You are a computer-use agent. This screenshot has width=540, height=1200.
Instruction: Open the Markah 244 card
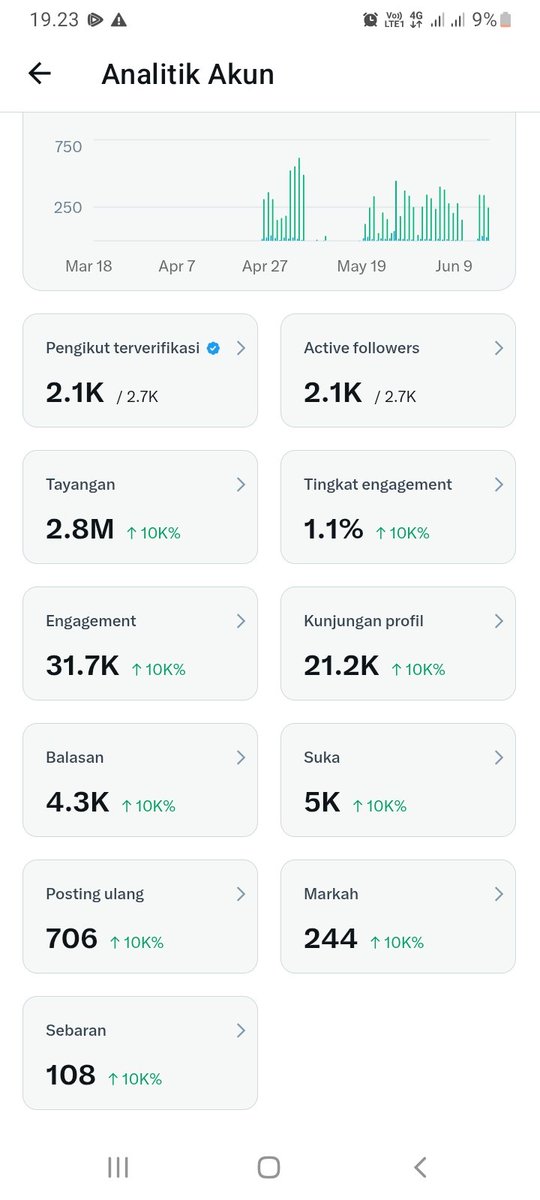398,916
